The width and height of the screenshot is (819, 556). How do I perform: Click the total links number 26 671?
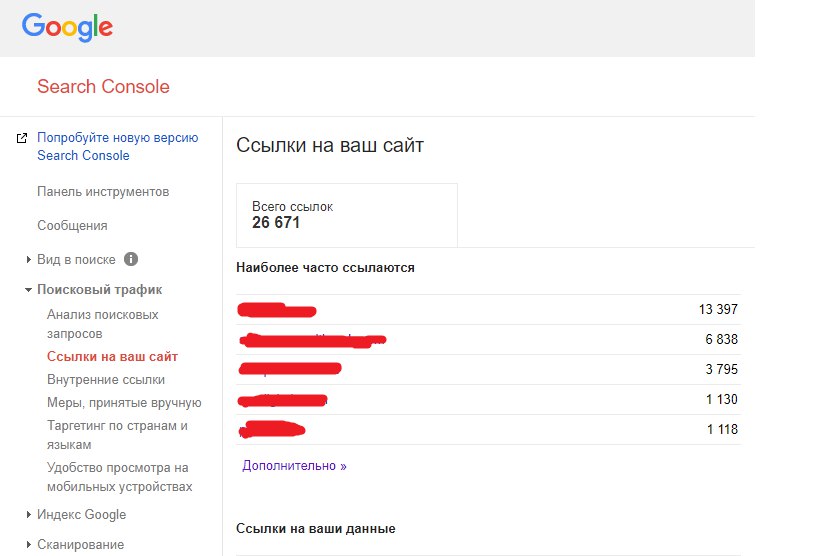tap(276, 223)
